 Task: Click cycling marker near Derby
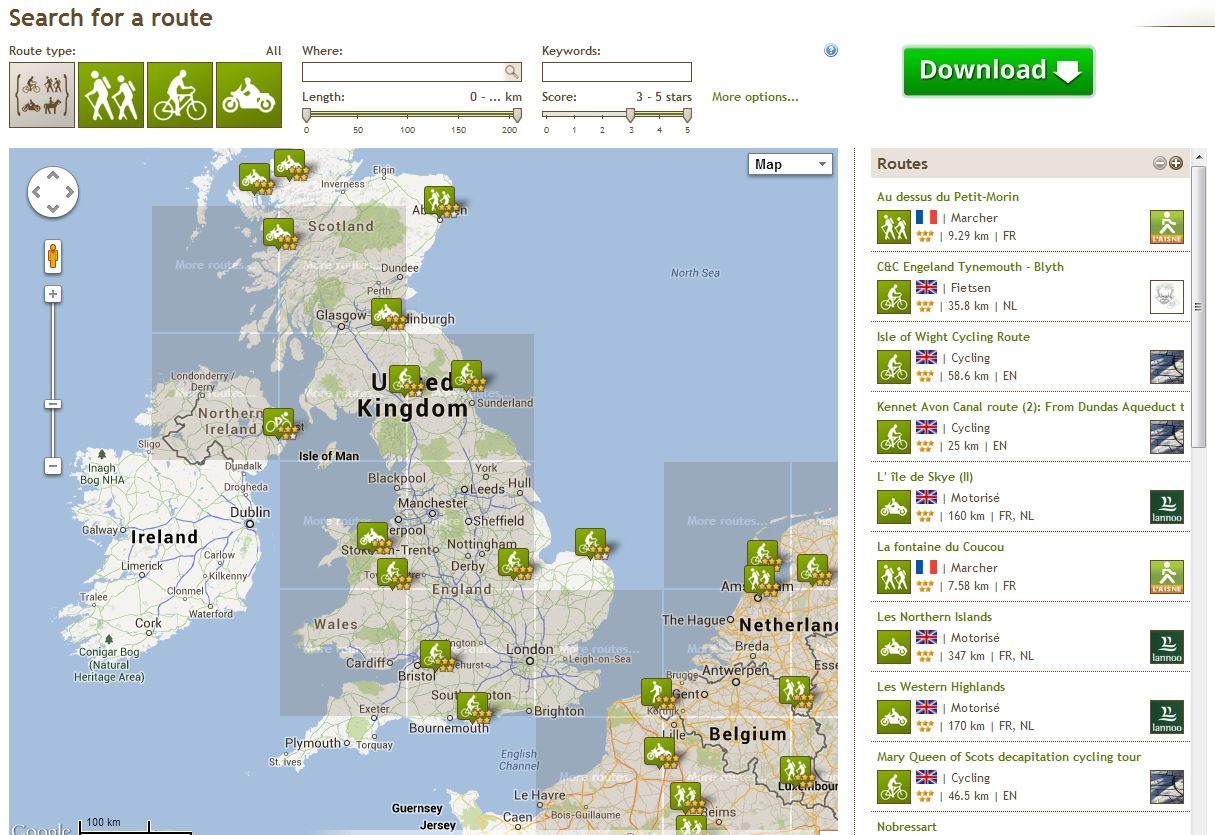coord(513,563)
